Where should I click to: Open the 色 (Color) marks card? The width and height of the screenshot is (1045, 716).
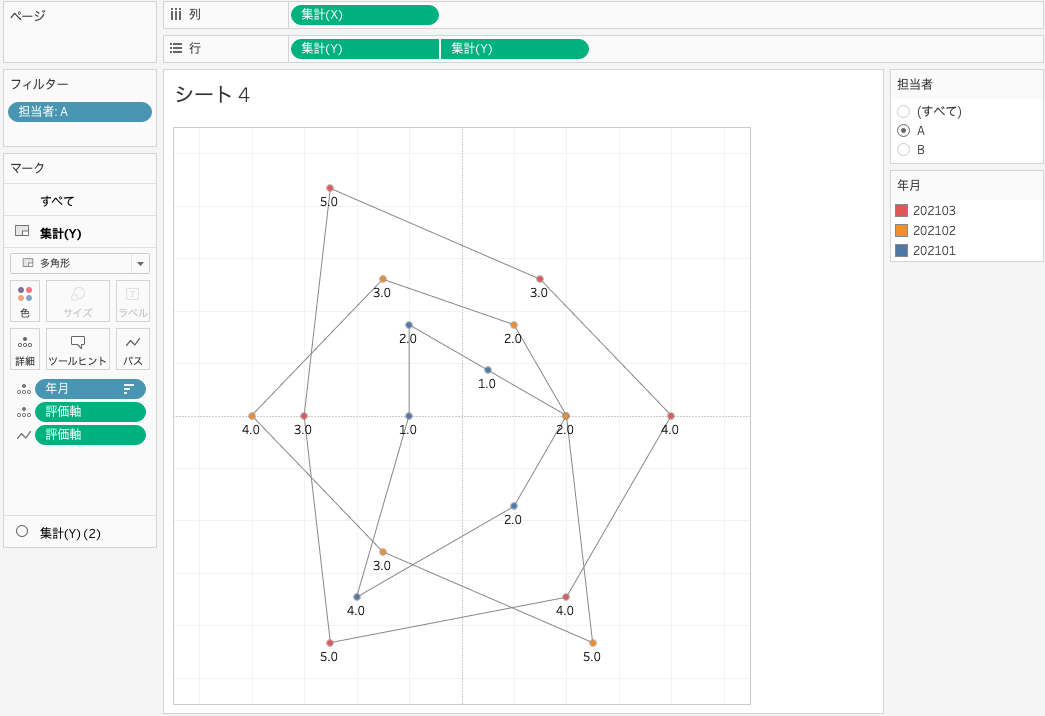[25, 301]
